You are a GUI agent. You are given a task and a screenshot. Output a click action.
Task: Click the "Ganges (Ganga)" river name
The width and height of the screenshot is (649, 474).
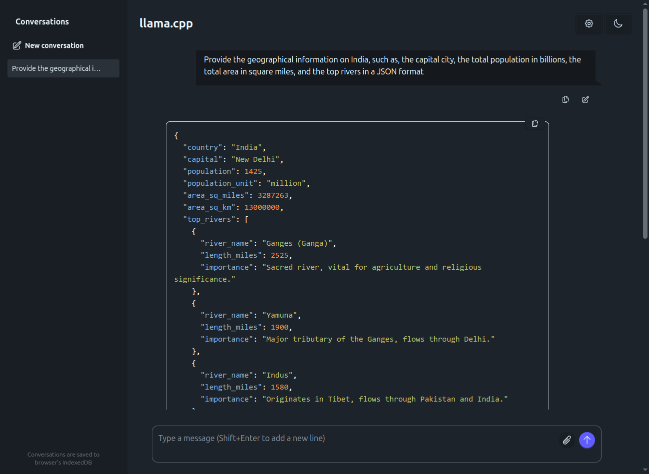300,243
